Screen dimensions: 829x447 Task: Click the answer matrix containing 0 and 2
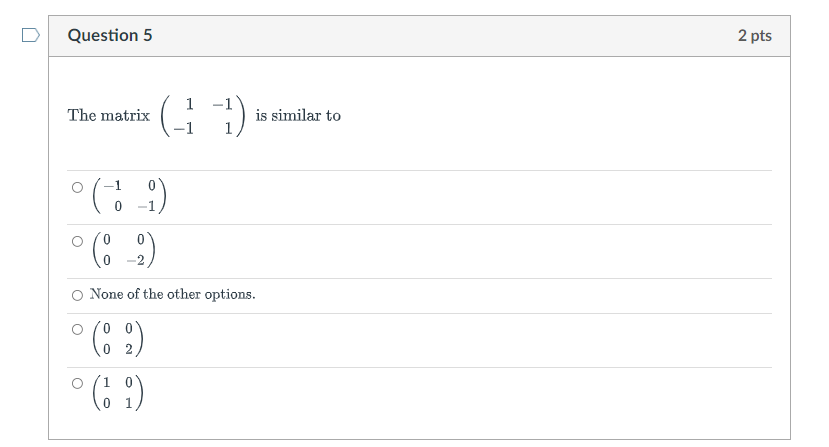point(118,339)
